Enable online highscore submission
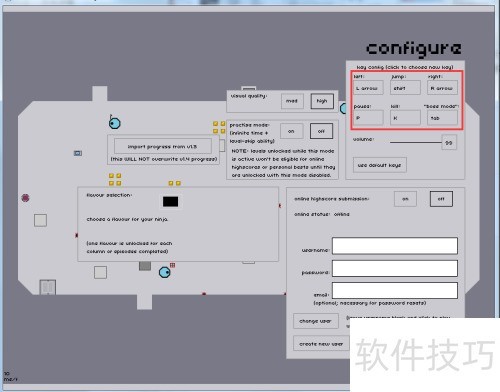This screenshot has height=392, width=500. point(405,199)
